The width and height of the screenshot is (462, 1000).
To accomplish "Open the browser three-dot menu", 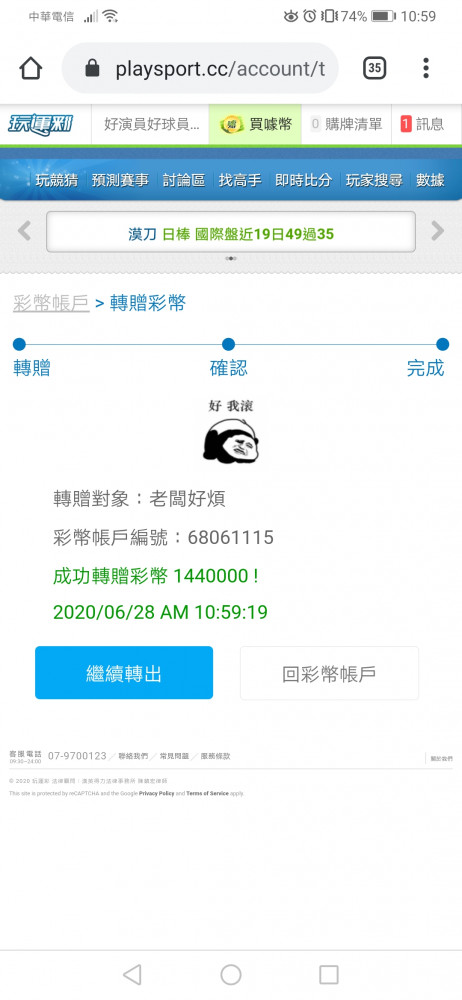I will point(426,68).
